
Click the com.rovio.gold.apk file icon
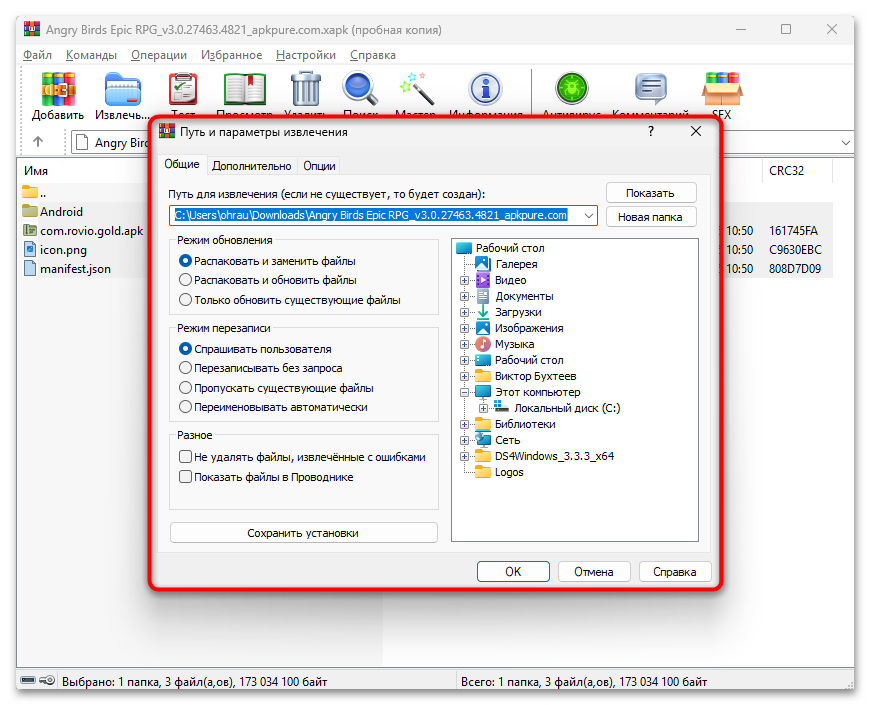[x=29, y=230]
